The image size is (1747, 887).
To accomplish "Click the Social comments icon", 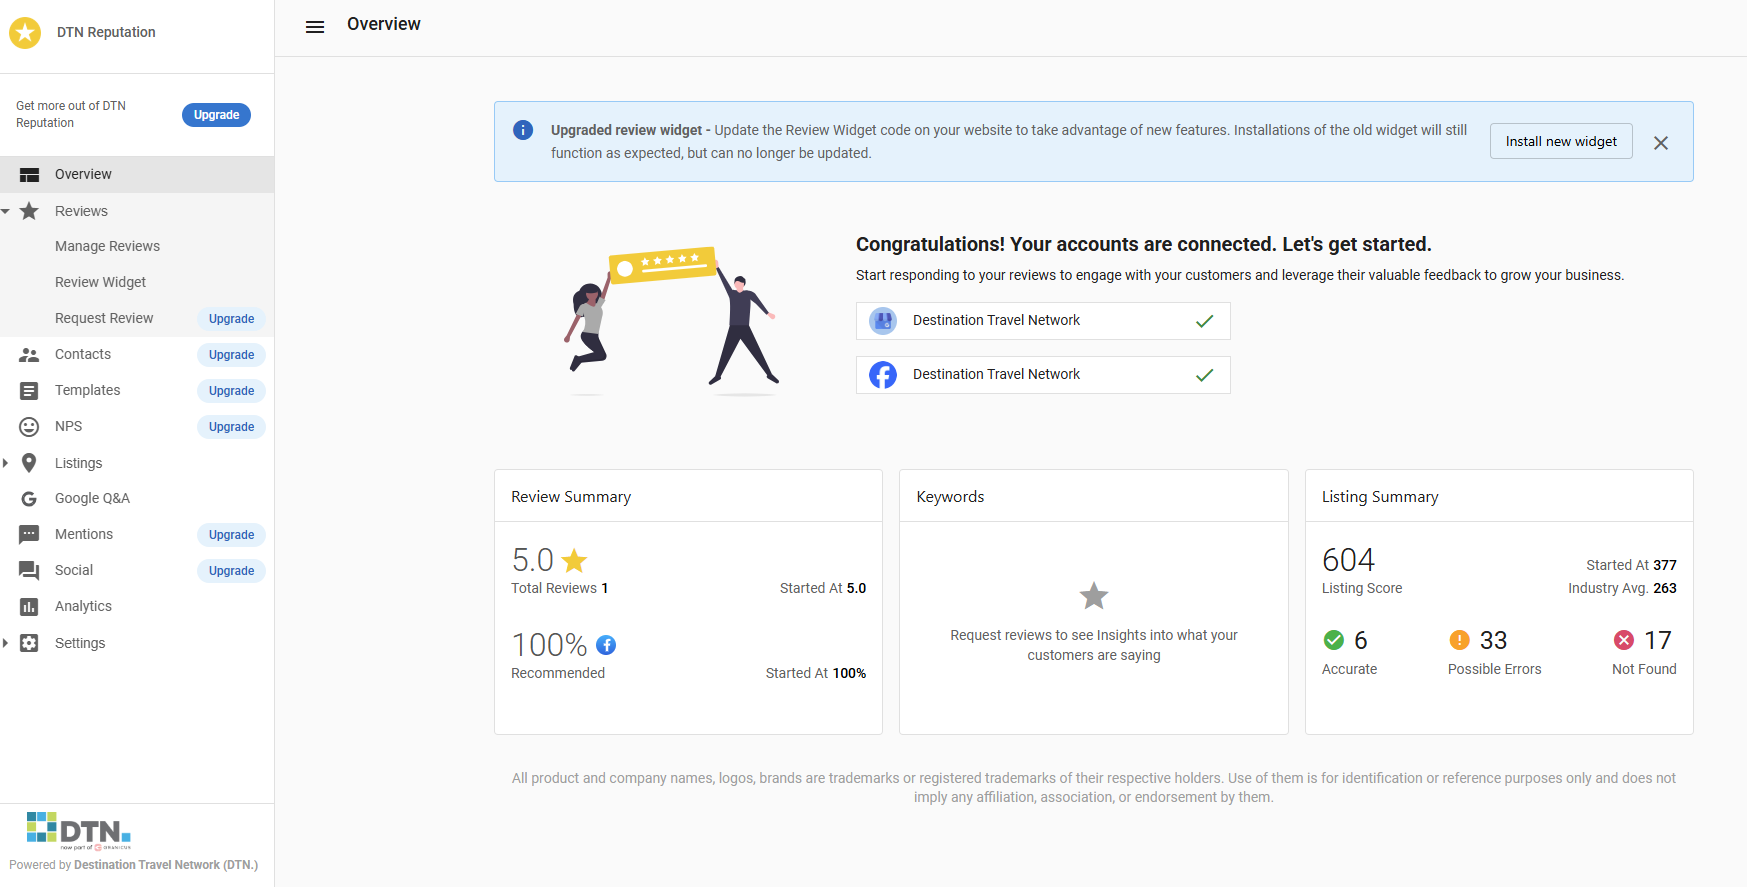I will (x=30, y=571).
